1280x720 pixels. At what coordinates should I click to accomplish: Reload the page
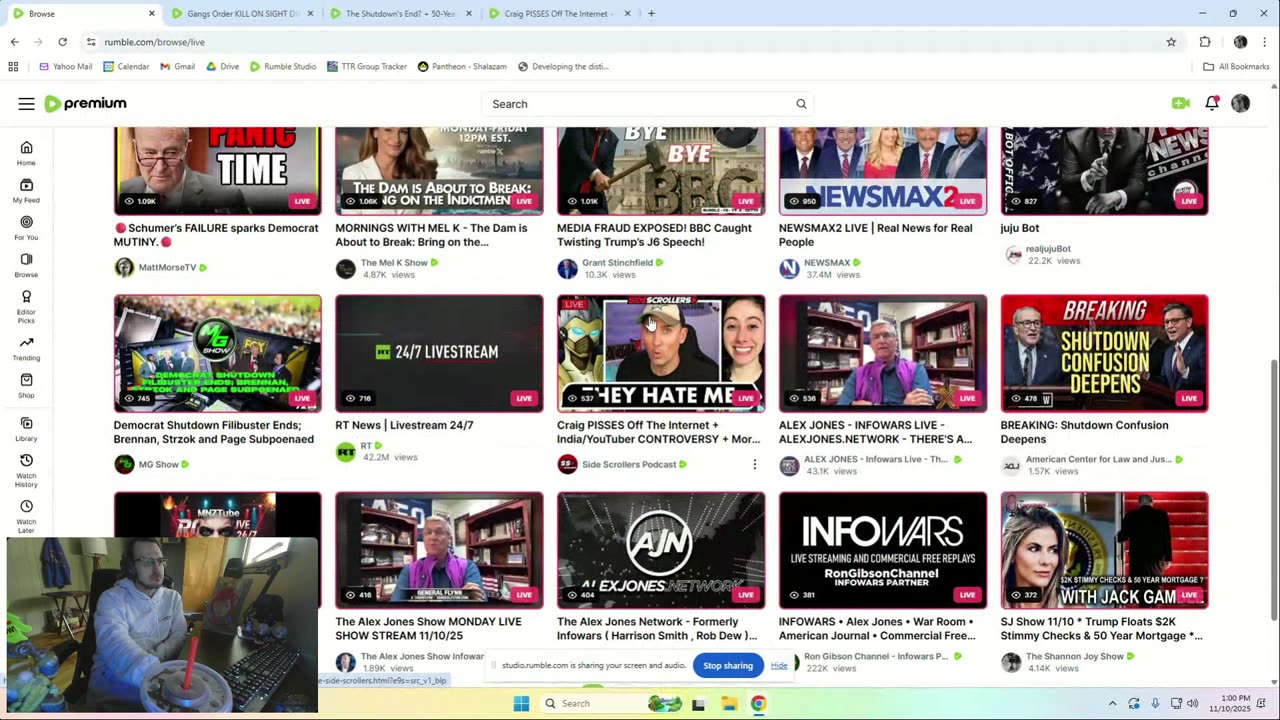[x=62, y=42]
